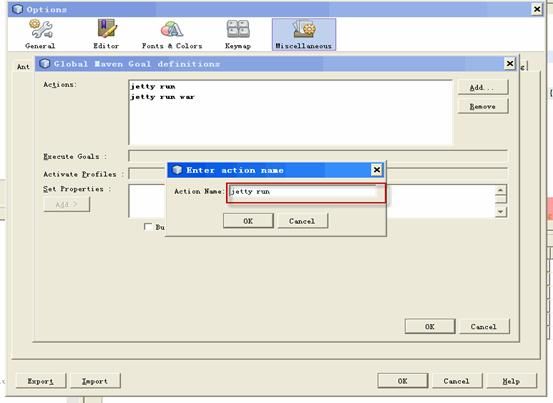This screenshot has height=403, width=553.
Task: Click OK in Global Maven Goal definitions dialog
Action: 430,326
